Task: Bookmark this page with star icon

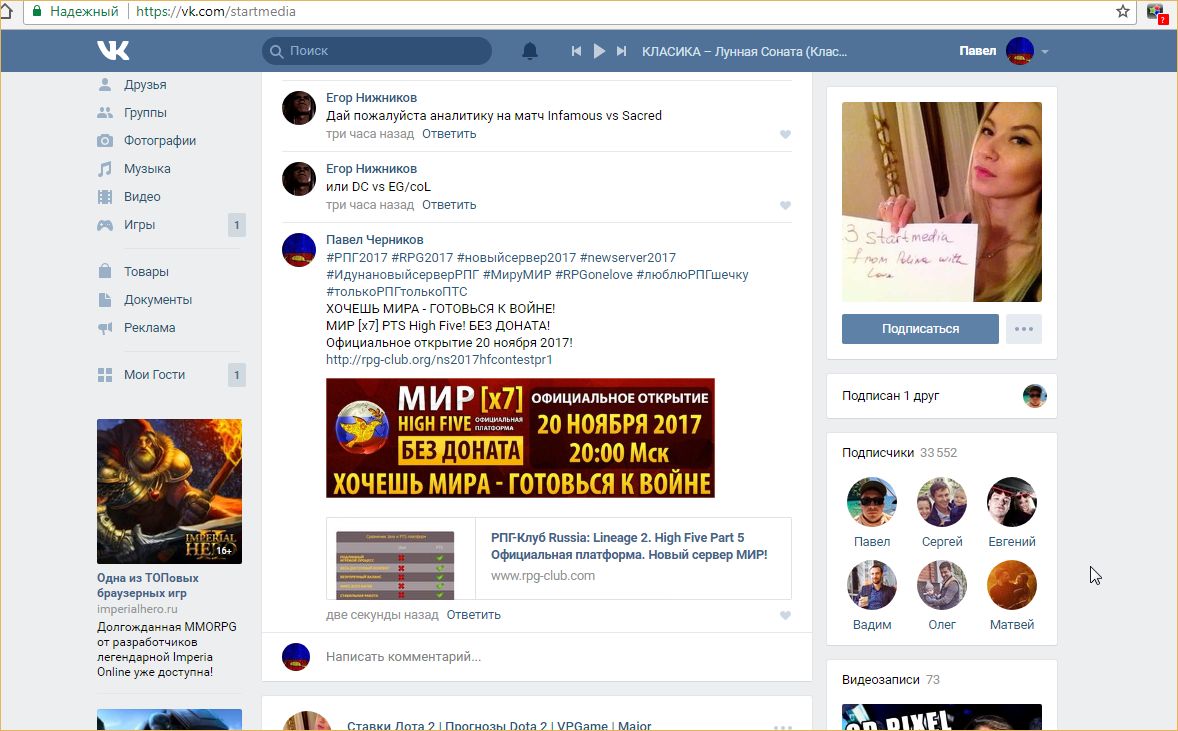Action: (1123, 12)
